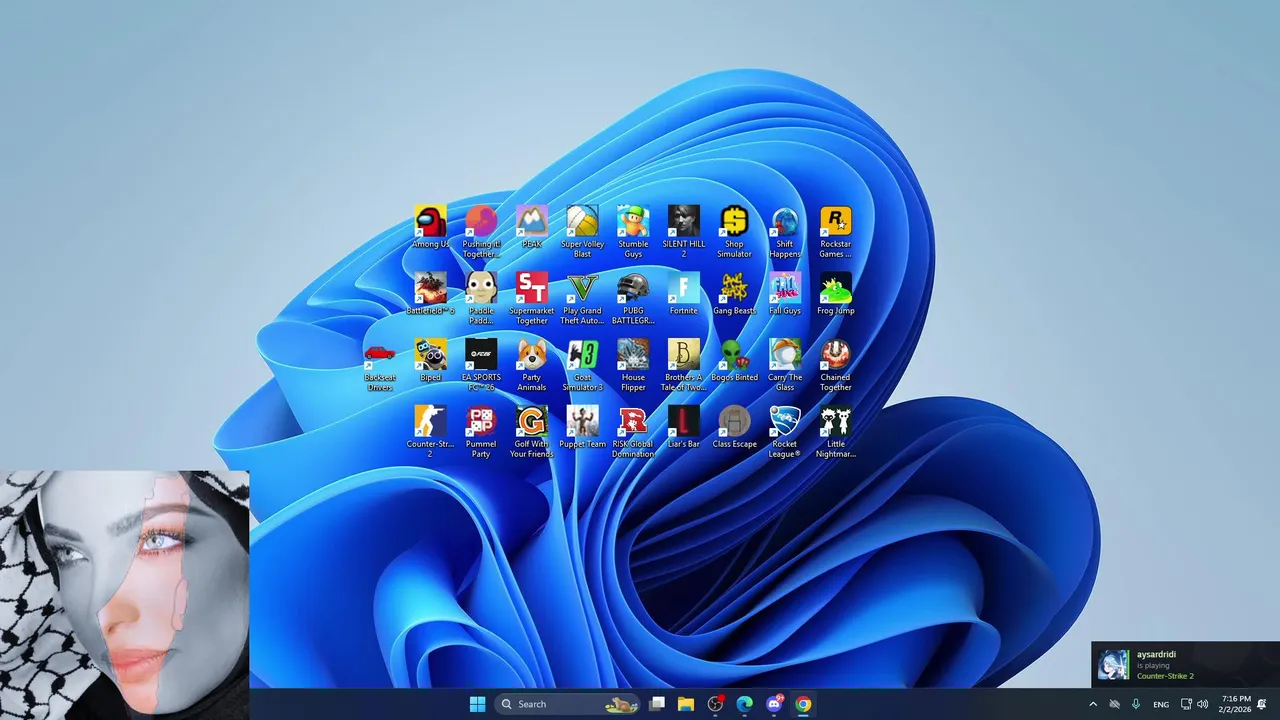Viewport: 1280px width, 720px height.
Task: Select the Rockstar Games Launcher icon
Action: (836, 232)
